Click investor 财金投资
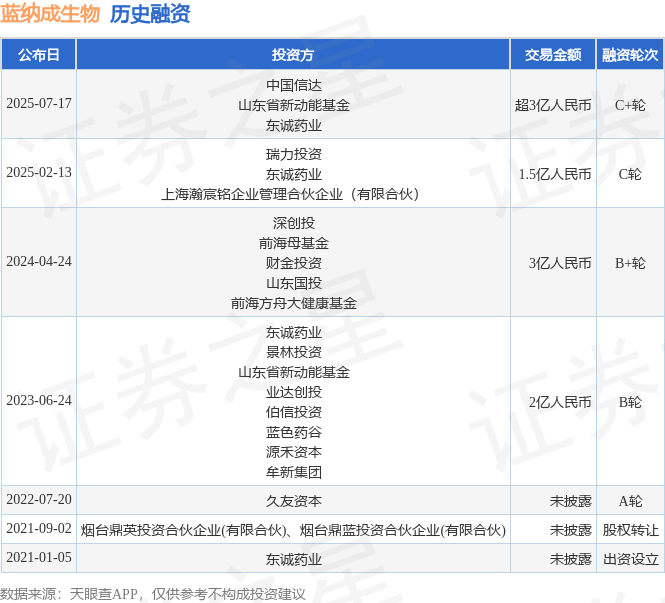The height and width of the screenshot is (603, 665). [293, 263]
